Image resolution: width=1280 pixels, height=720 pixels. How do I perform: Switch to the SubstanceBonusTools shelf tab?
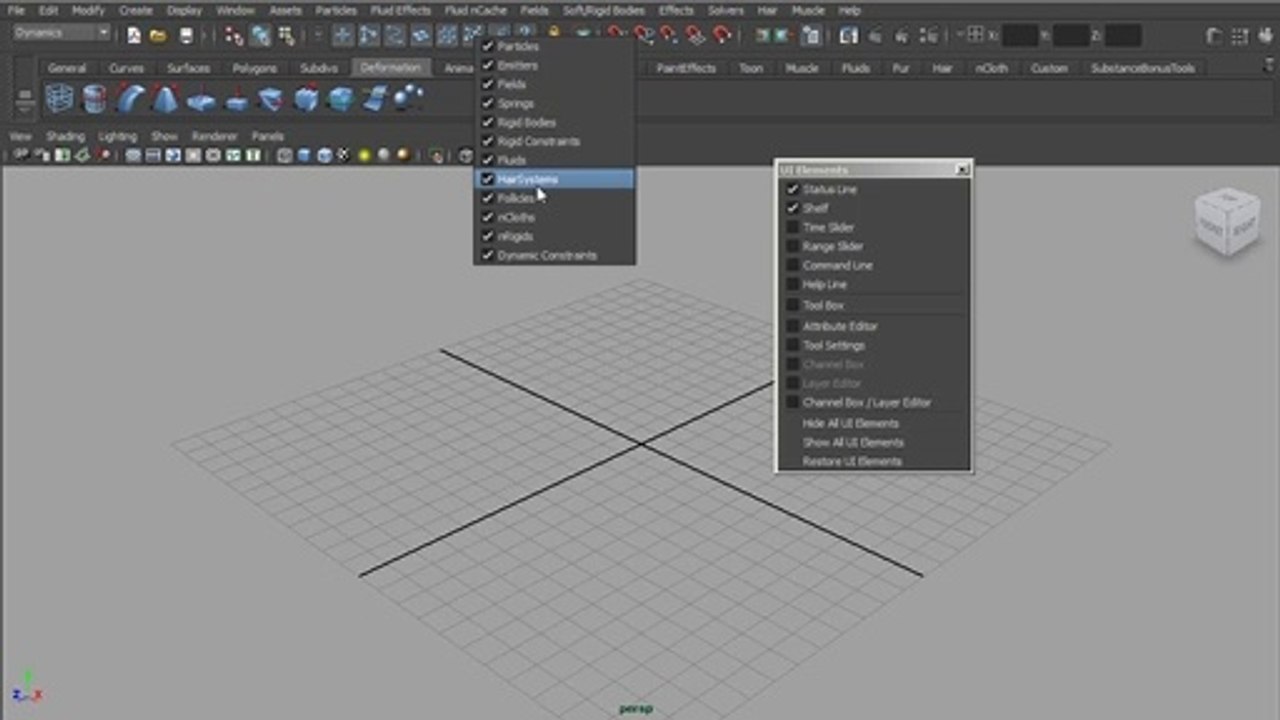pos(1142,68)
